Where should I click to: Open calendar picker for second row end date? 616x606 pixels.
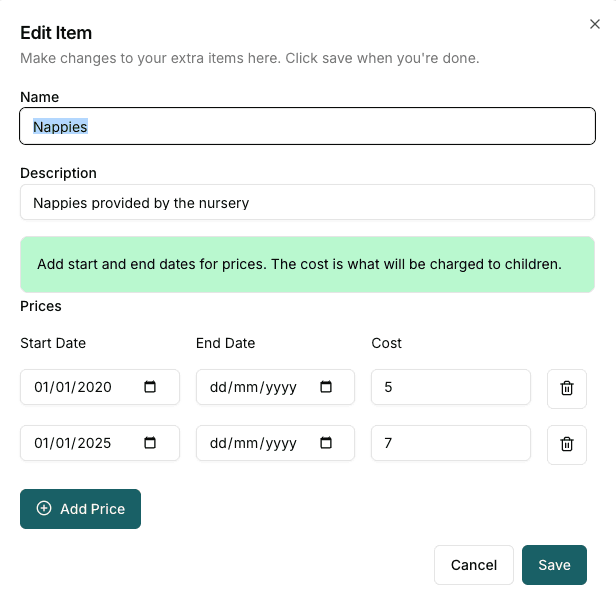coord(326,443)
